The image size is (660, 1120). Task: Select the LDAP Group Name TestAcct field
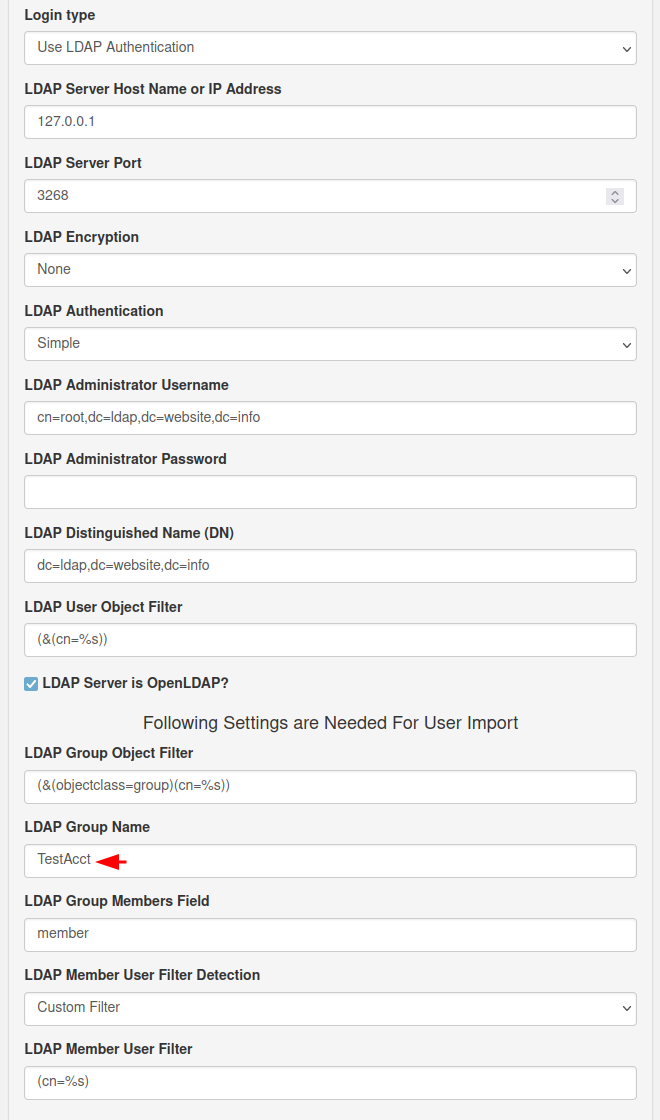pos(330,860)
